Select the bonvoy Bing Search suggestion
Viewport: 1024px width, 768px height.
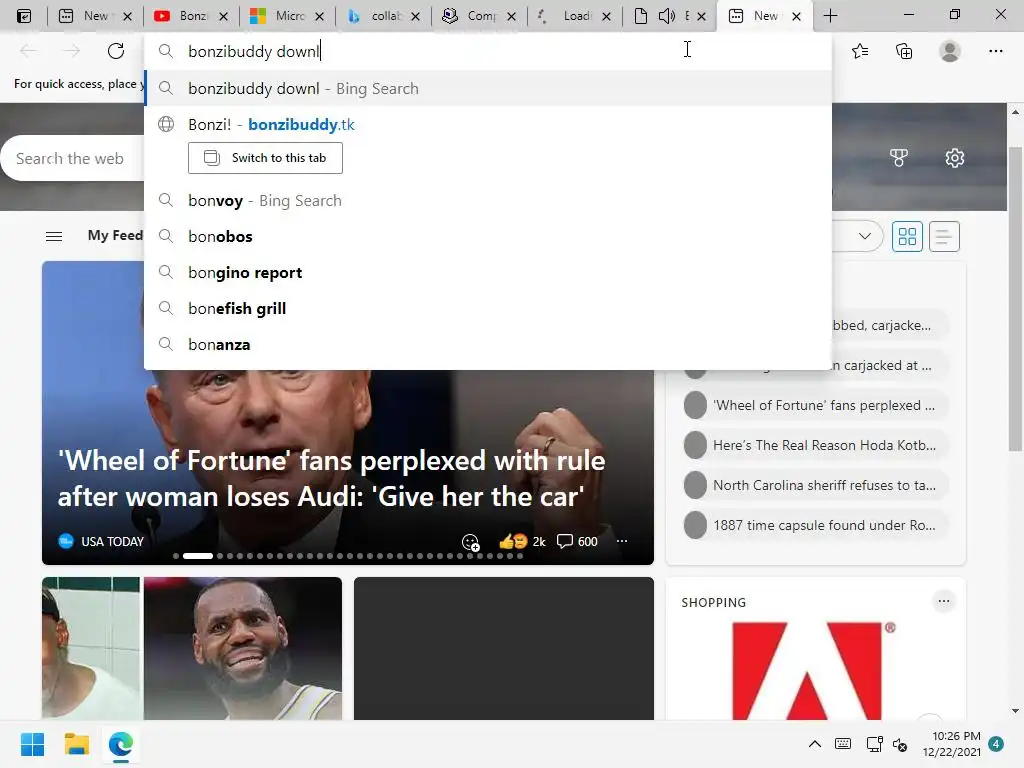(488, 200)
